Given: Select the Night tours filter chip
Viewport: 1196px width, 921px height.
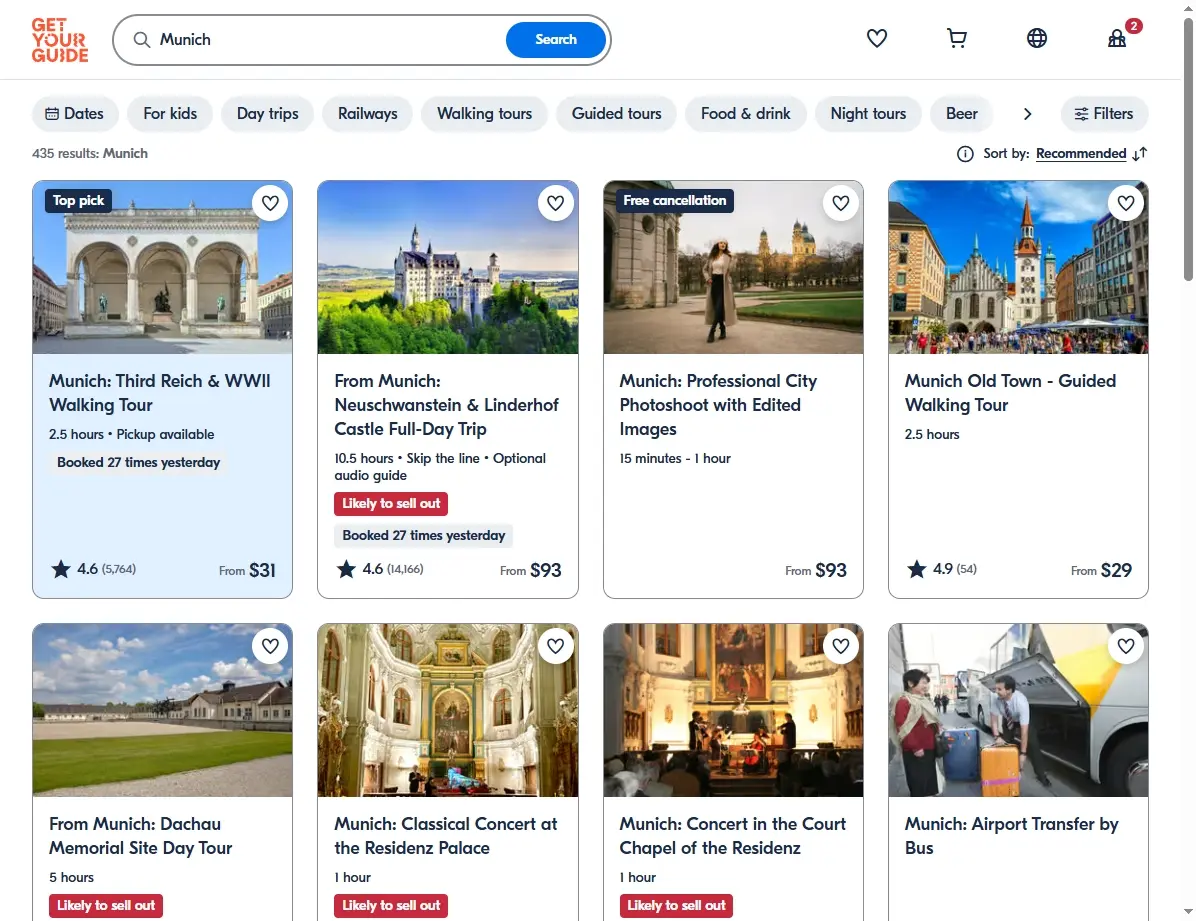Looking at the screenshot, I should tap(868, 114).
